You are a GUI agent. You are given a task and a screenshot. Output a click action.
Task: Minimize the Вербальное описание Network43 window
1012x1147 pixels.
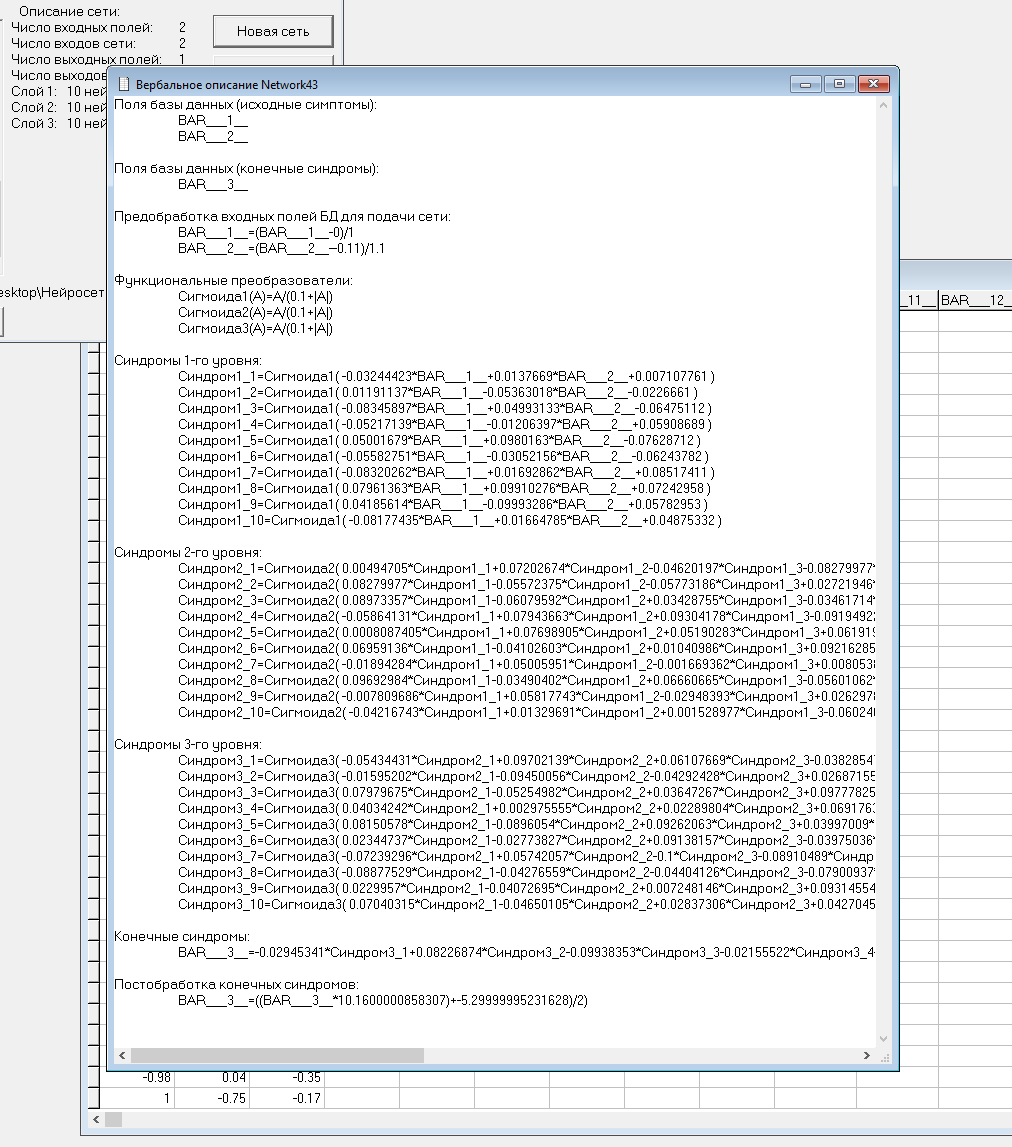click(806, 84)
